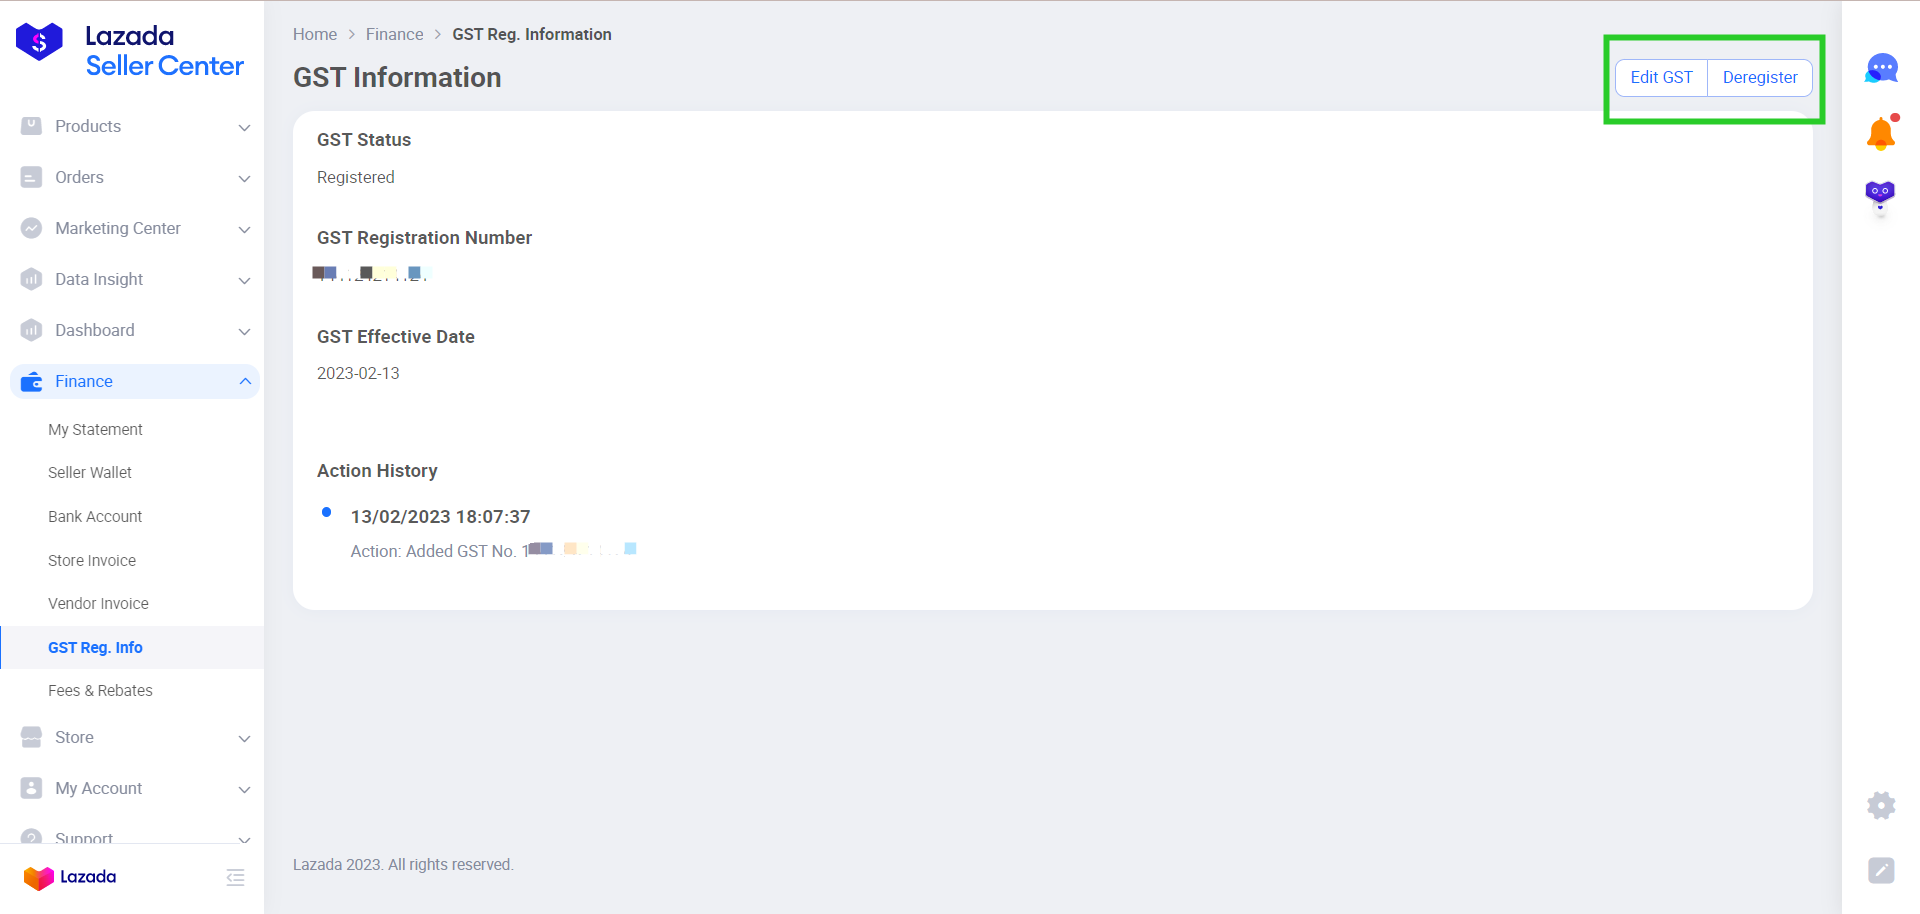Collapse the sidebar using the menu icon
The width and height of the screenshot is (1920, 914).
235,878
